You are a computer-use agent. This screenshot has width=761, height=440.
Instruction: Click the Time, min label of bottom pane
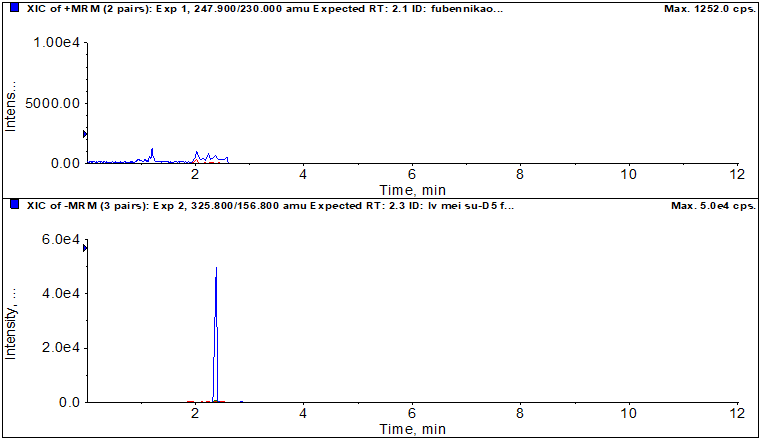pos(412,428)
